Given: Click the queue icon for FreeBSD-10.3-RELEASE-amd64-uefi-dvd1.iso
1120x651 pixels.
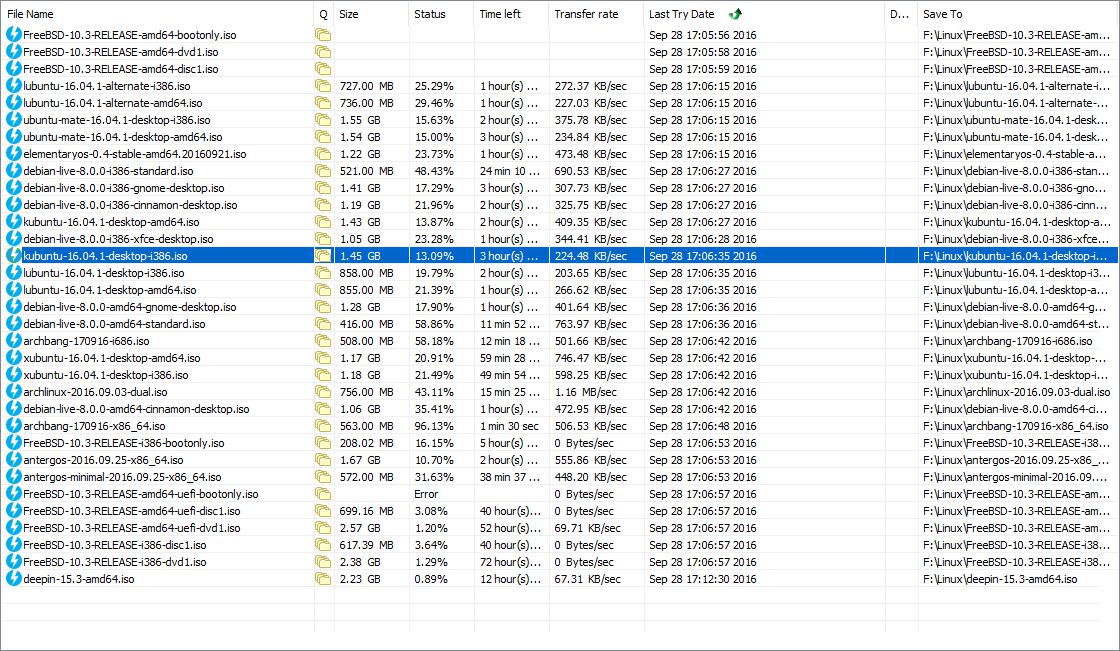Looking at the screenshot, I should pos(323,527).
